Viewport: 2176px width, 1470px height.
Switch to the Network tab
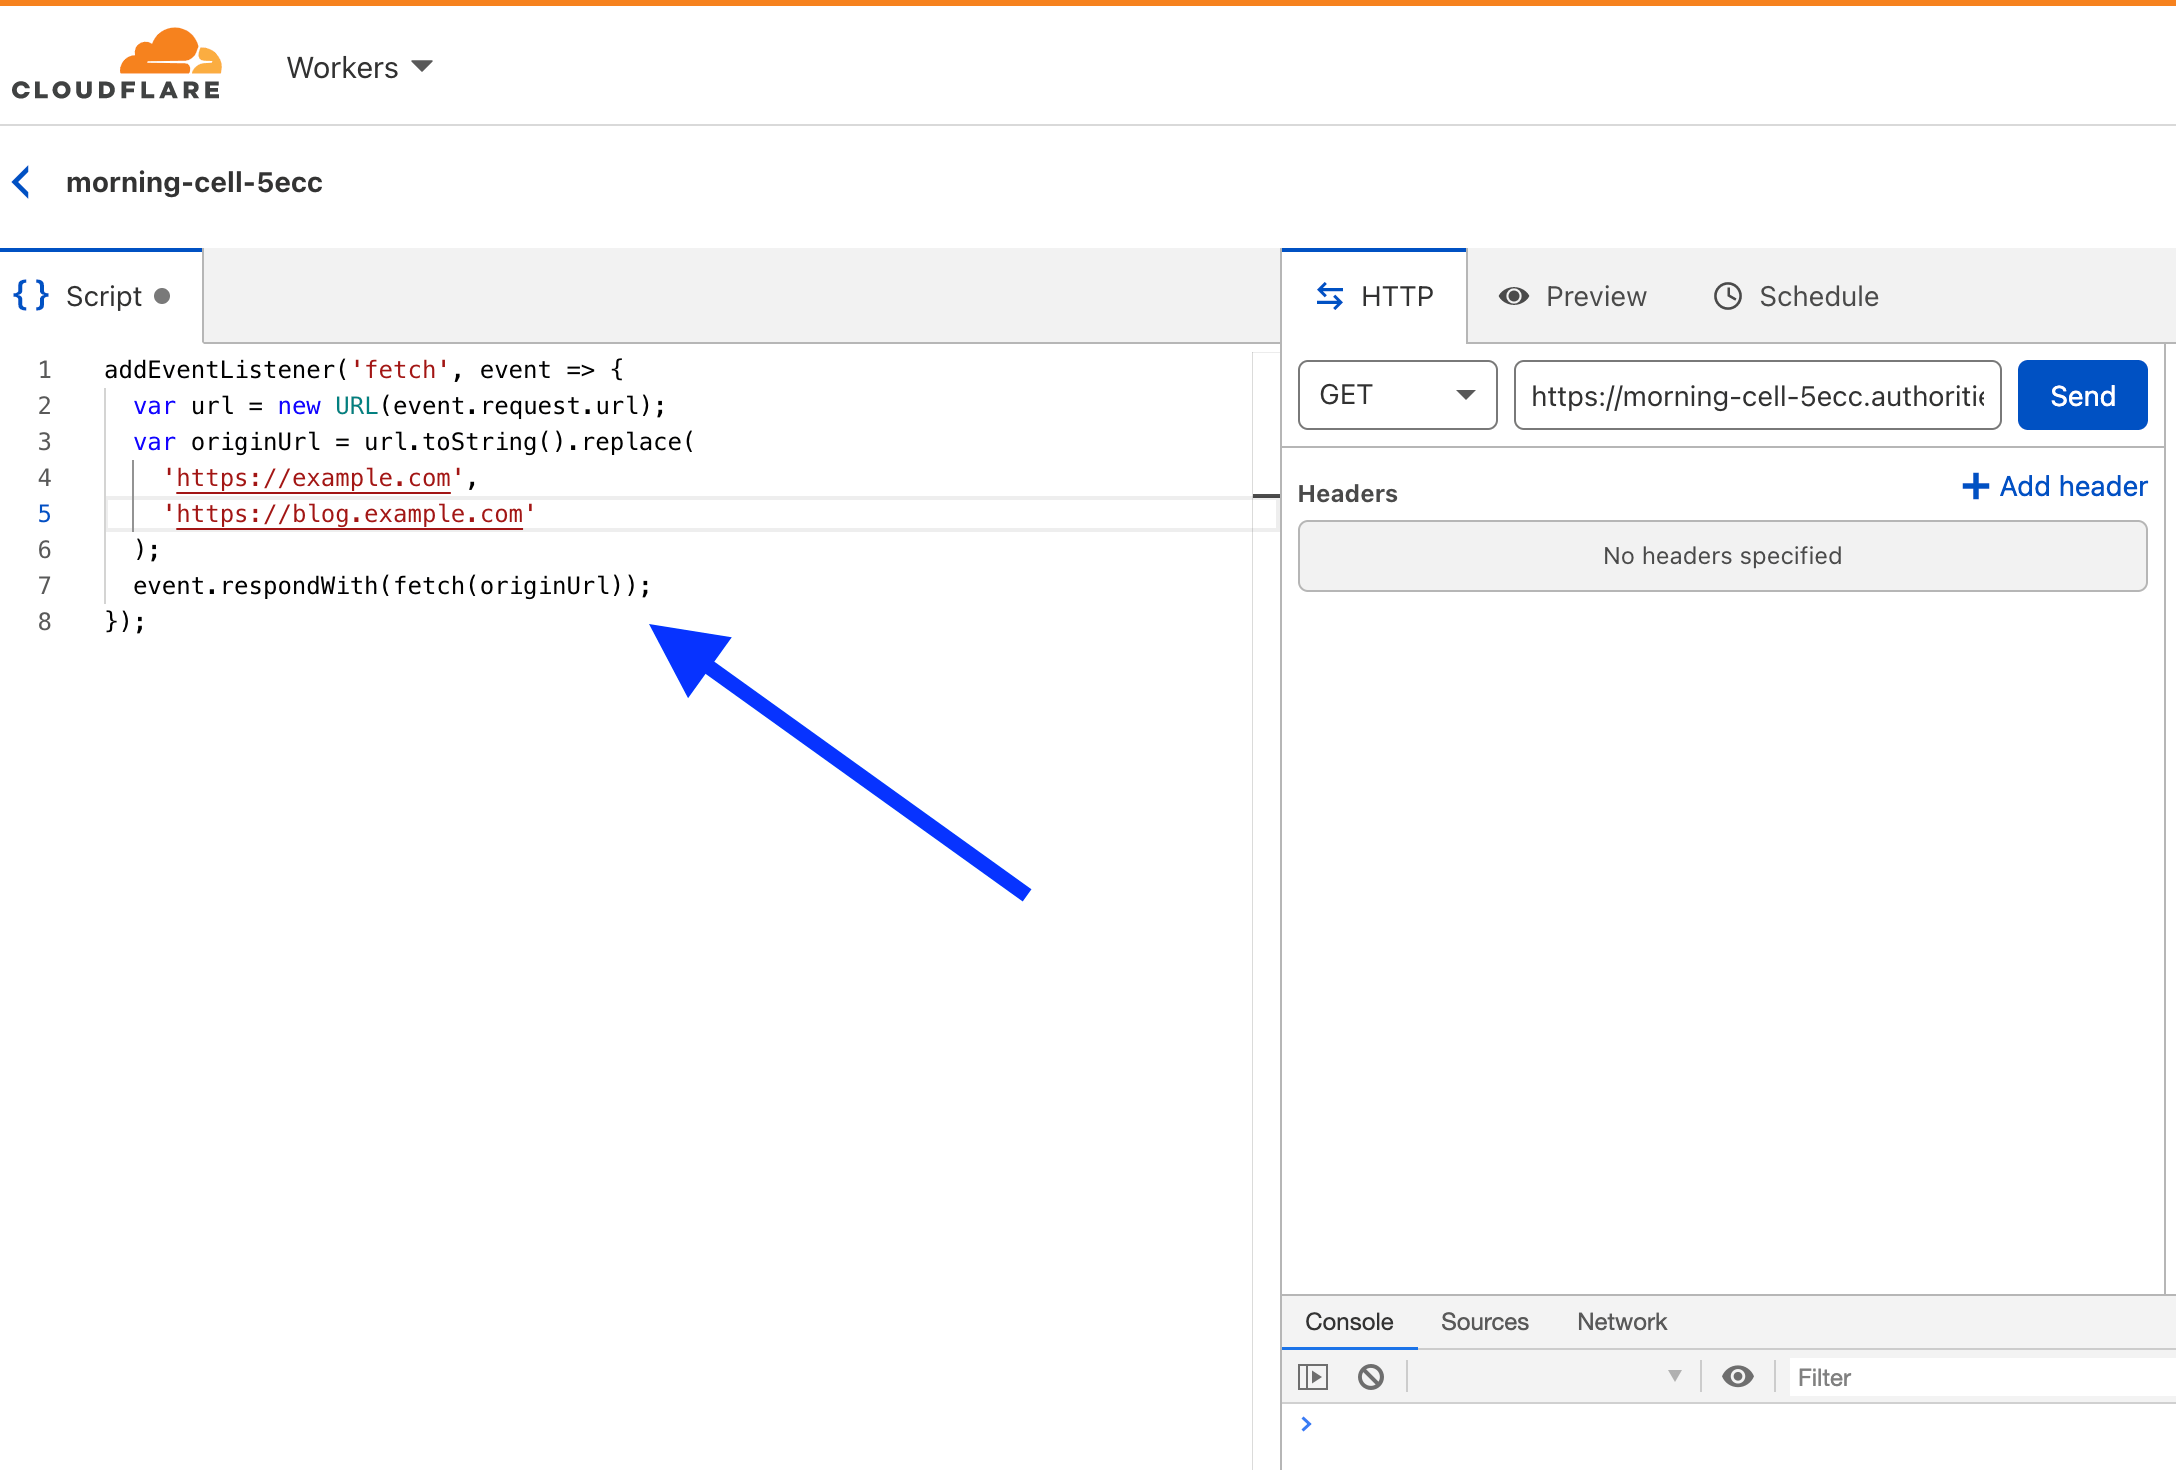1621,1321
